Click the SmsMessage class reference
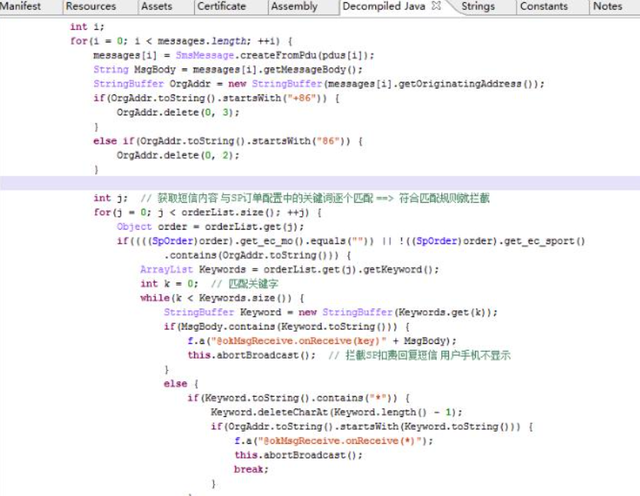The width and height of the screenshot is (640, 496). click(204, 55)
